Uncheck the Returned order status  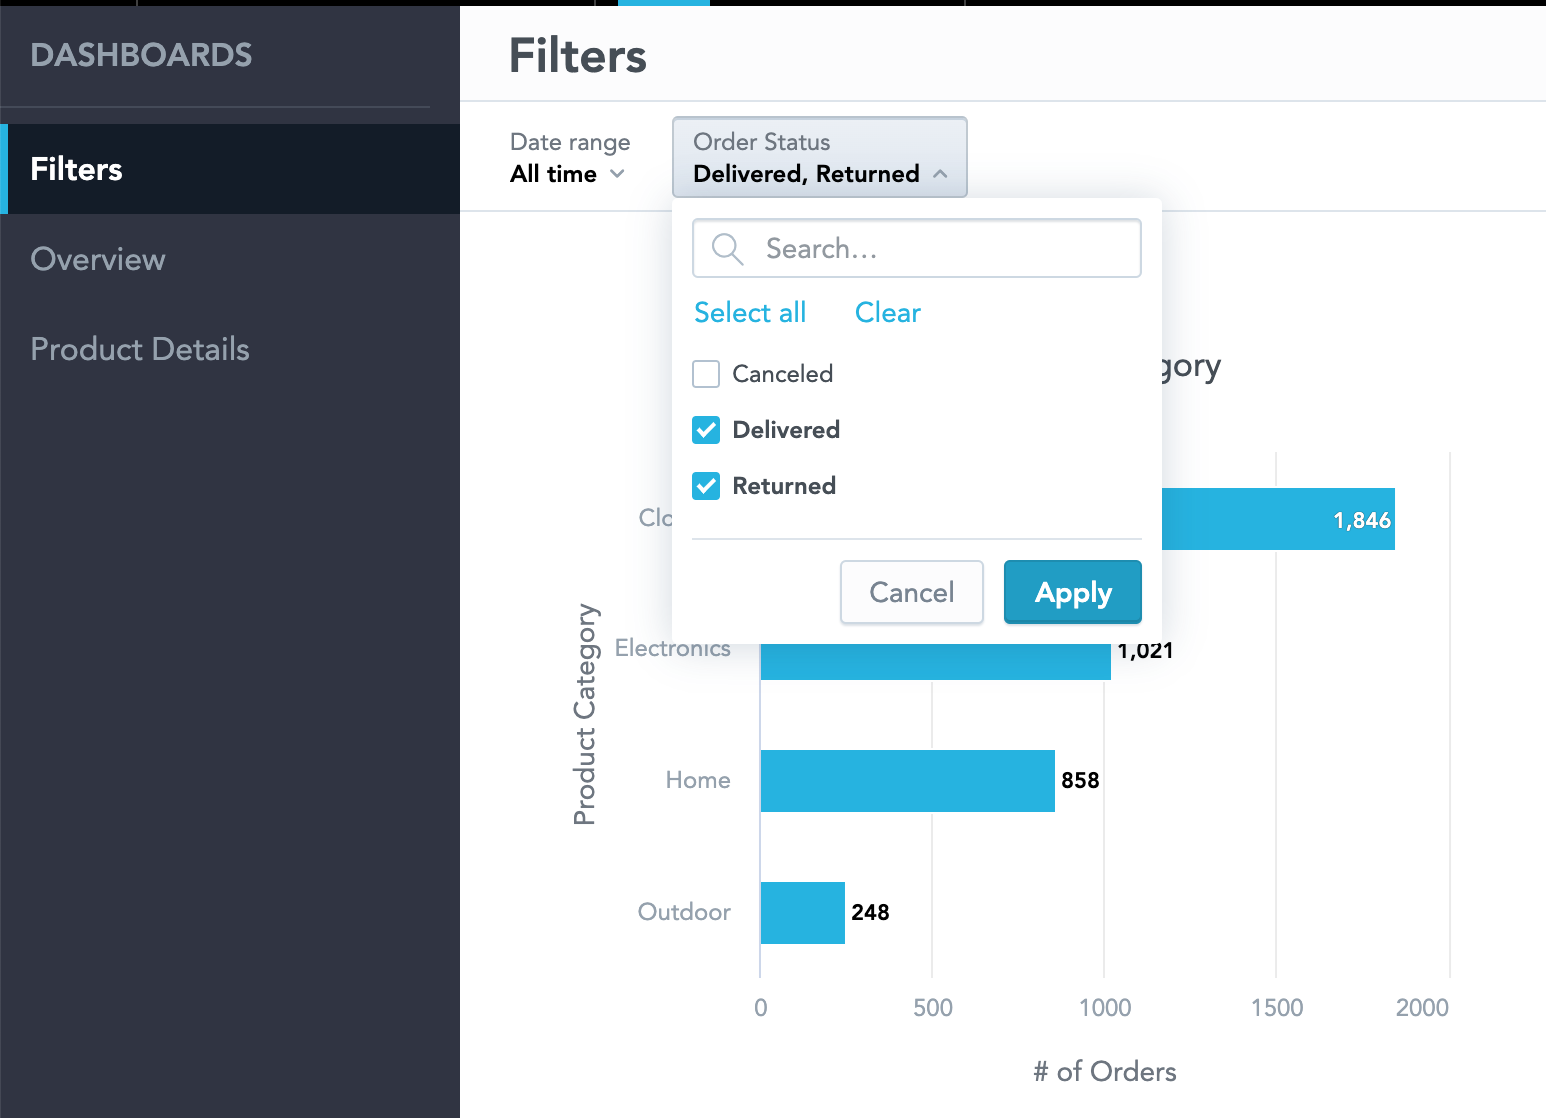coord(706,486)
